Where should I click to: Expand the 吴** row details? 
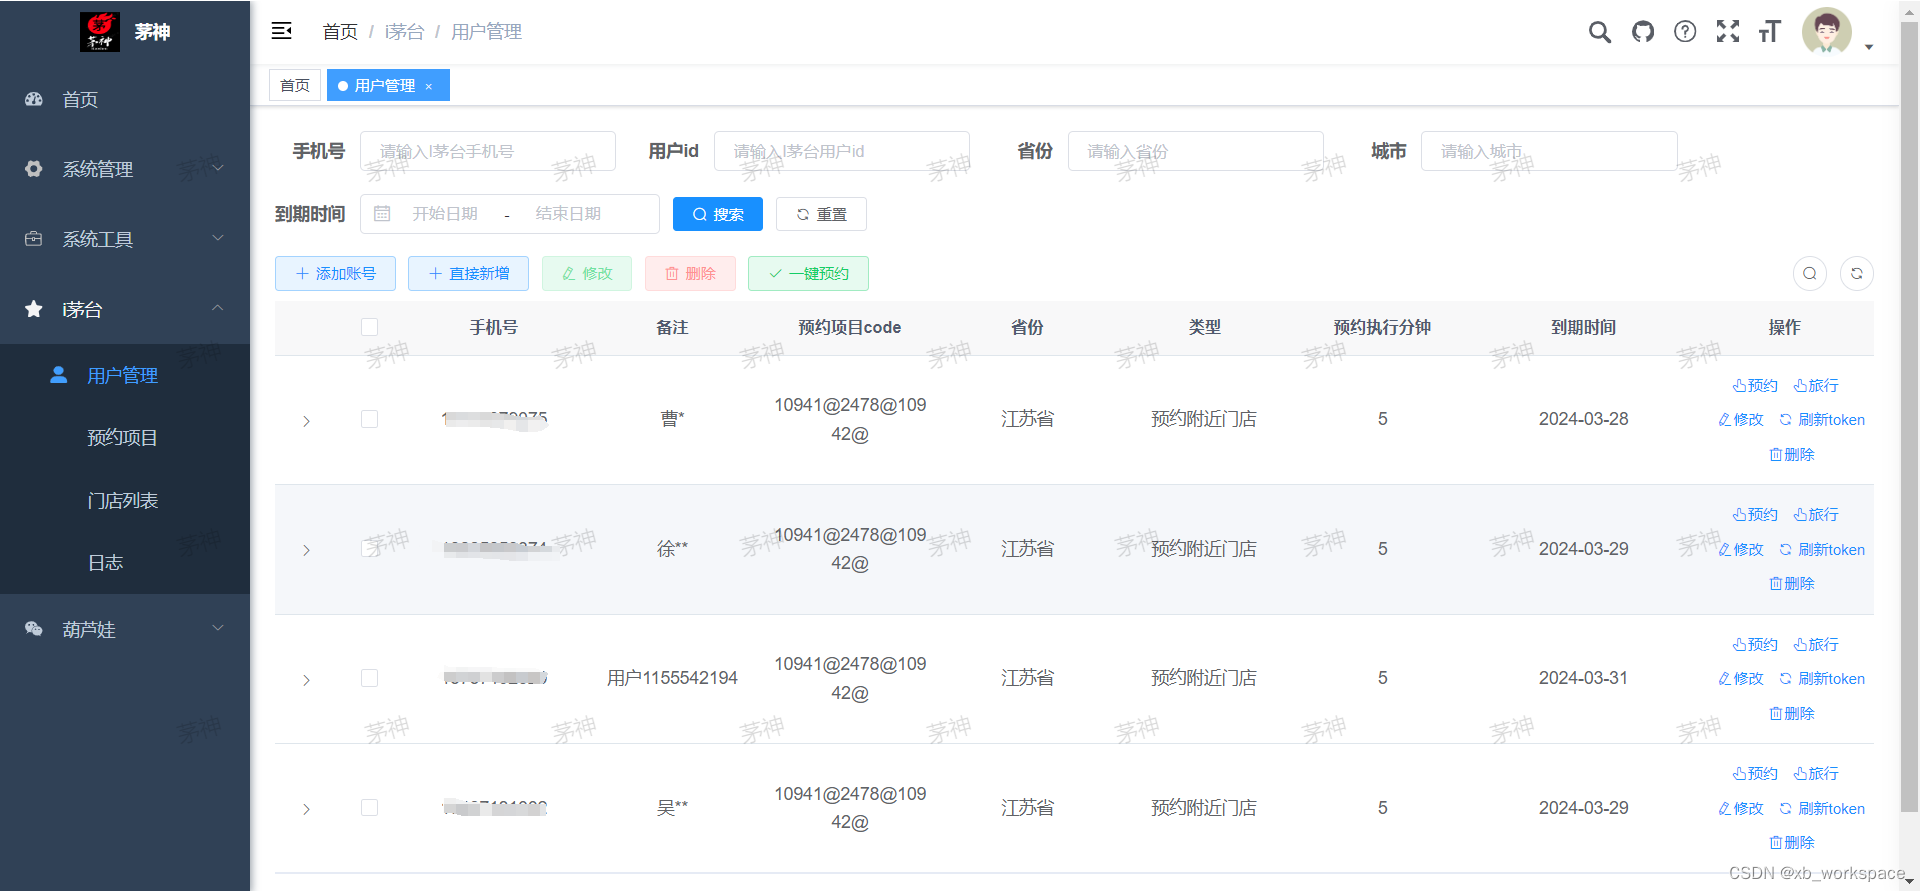point(306,809)
